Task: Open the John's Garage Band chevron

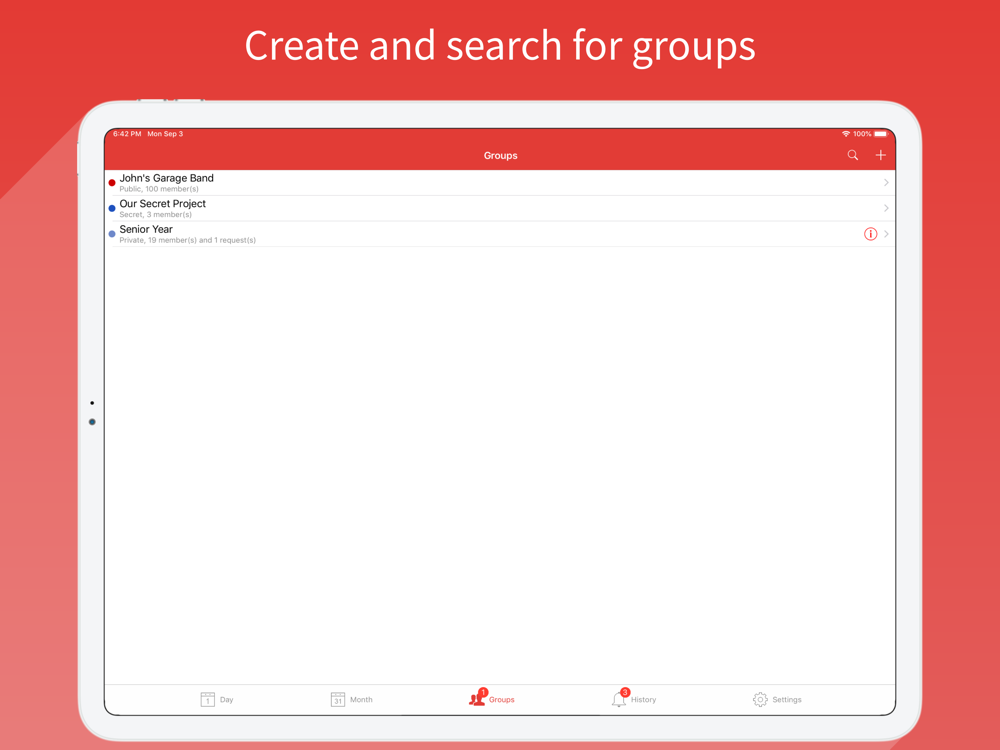Action: coord(886,182)
